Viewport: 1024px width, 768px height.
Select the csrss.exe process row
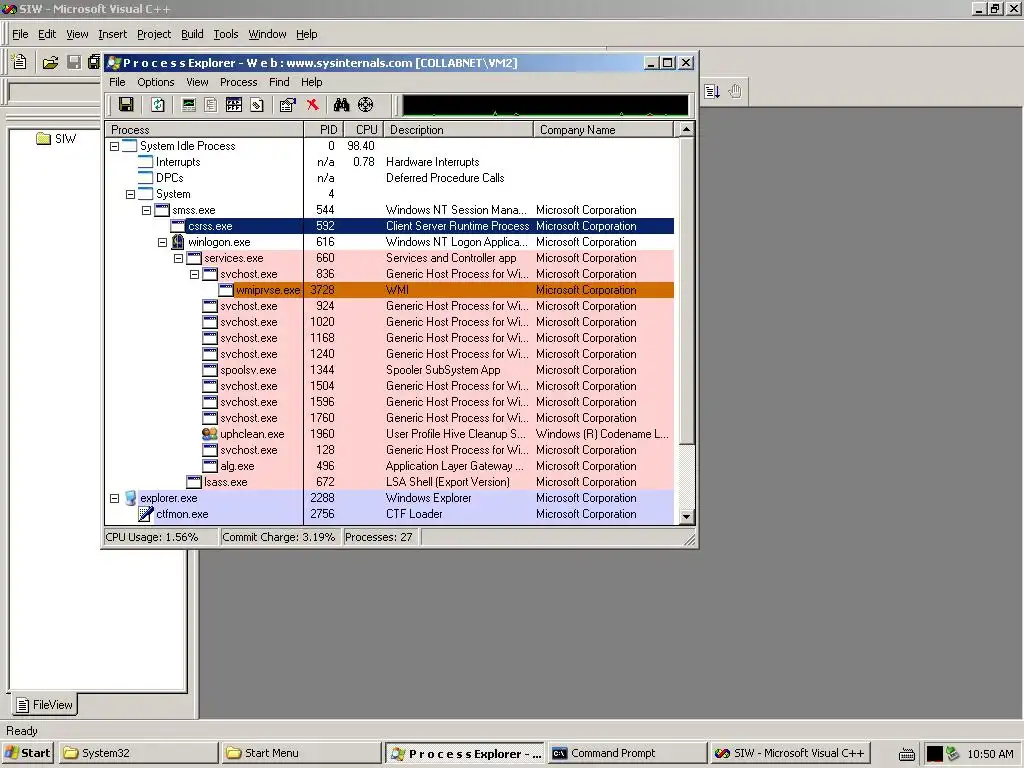pos(389,226)
